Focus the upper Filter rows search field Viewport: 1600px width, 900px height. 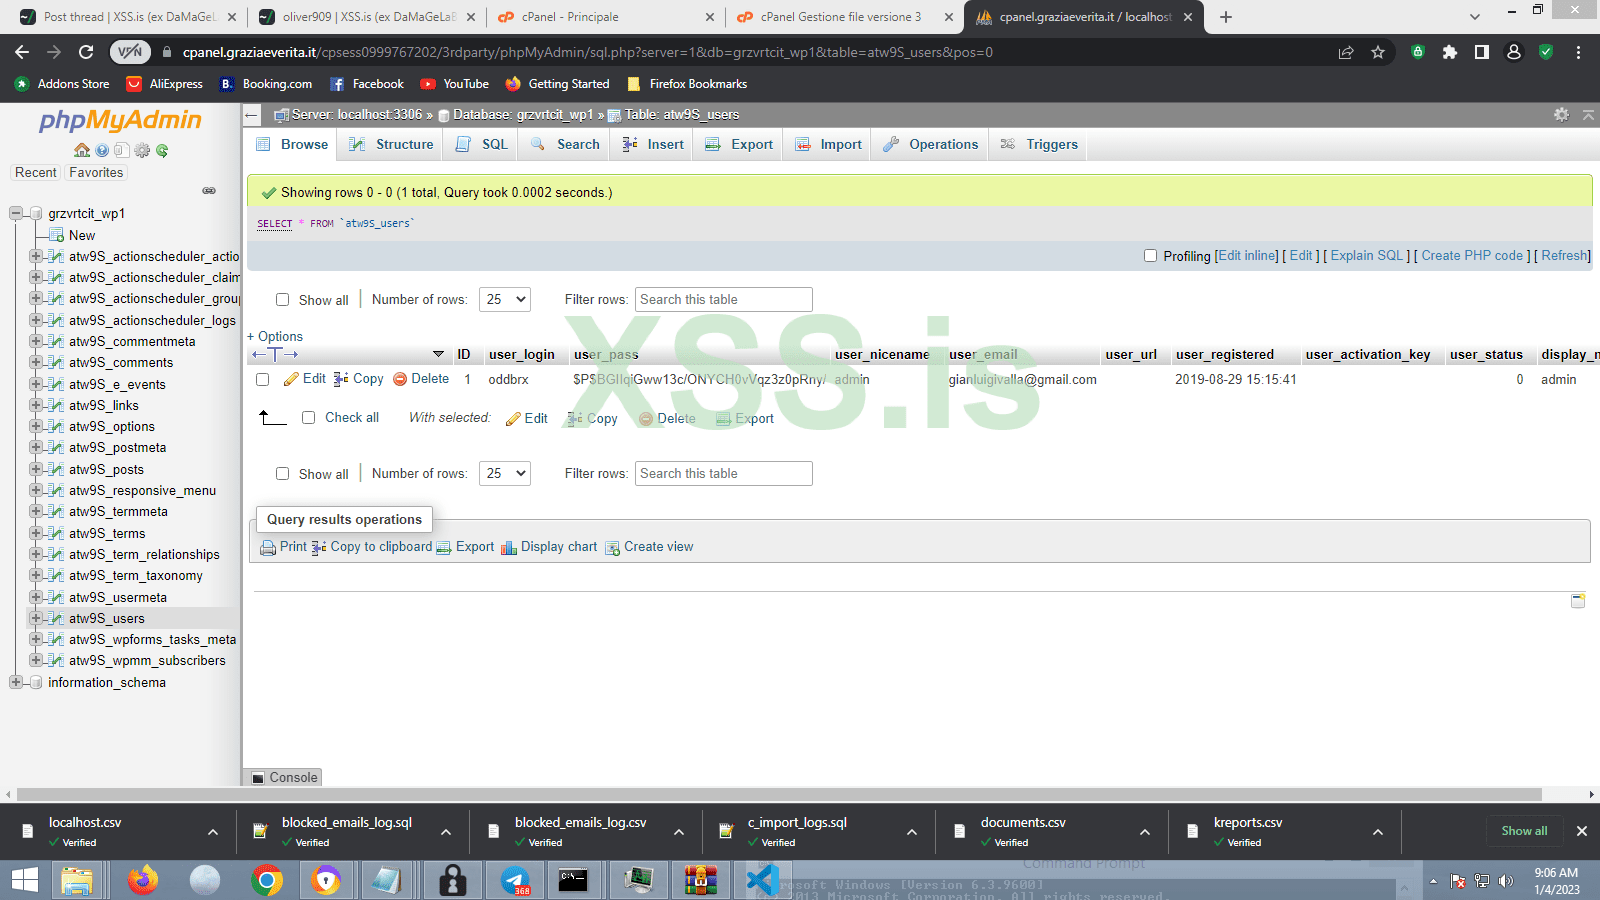click(x=724, y=299)
